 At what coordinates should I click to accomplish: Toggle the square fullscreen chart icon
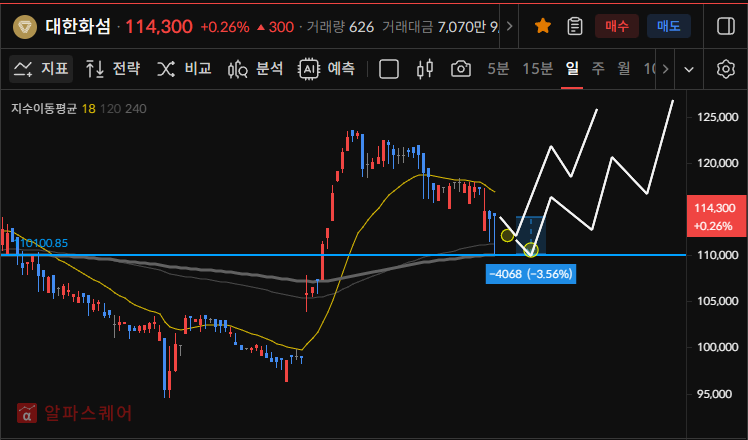coord(389,69)
